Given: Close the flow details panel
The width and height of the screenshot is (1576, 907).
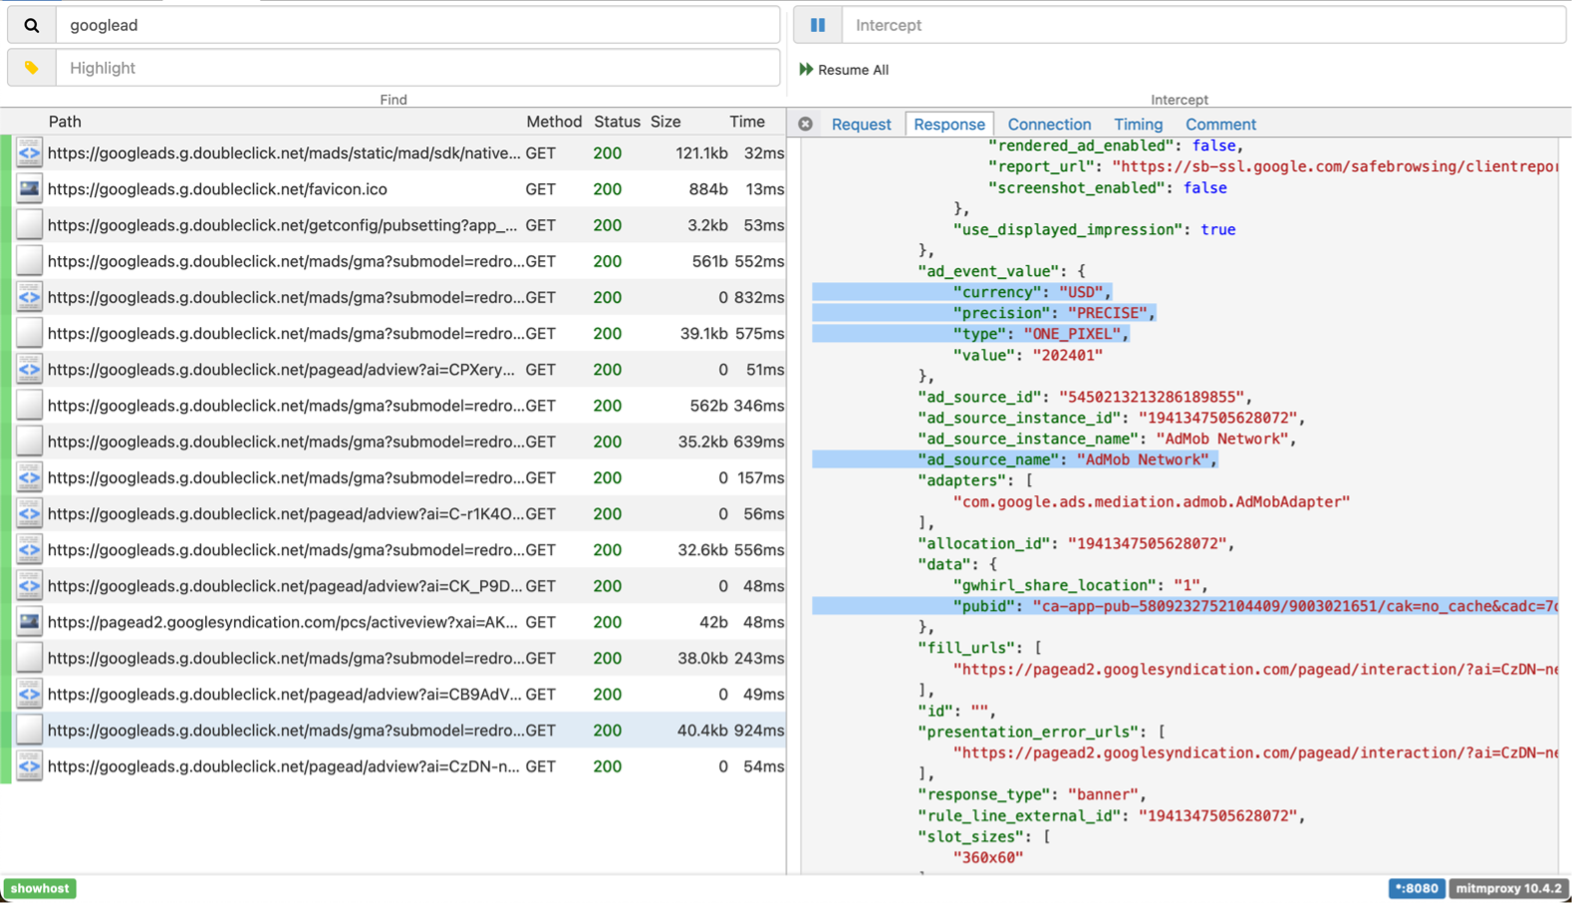Looking at the screenshot, I should pyautogui.click(x=805, y=124).
